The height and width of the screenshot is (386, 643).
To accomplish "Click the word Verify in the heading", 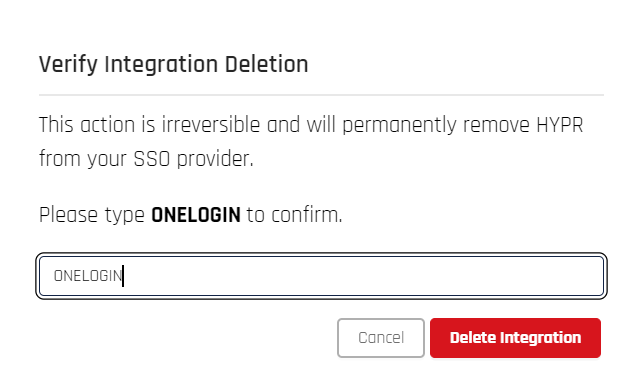I will click(68, 65).
